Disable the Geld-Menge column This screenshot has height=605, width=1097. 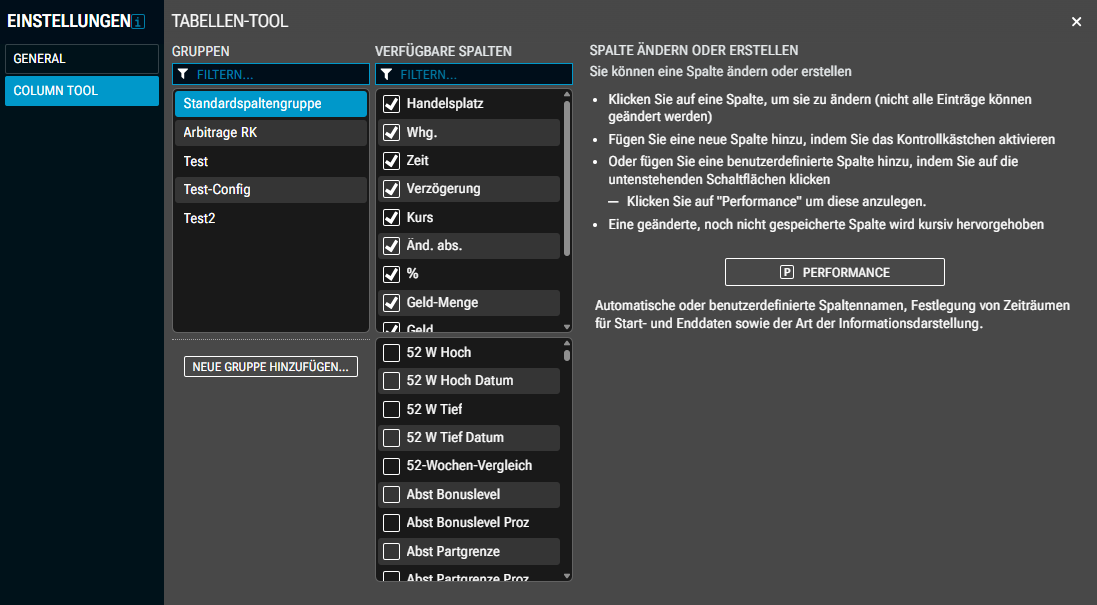pos(392,303)
